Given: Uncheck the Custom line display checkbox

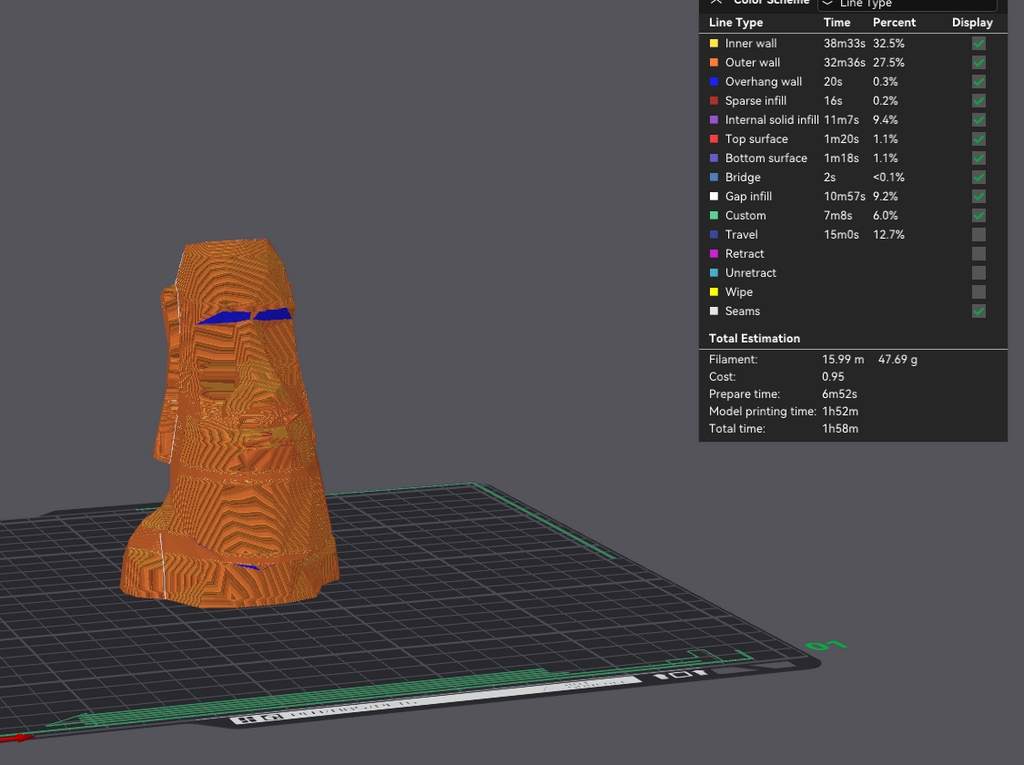Looking at the screenshot, I should [978, 216].
